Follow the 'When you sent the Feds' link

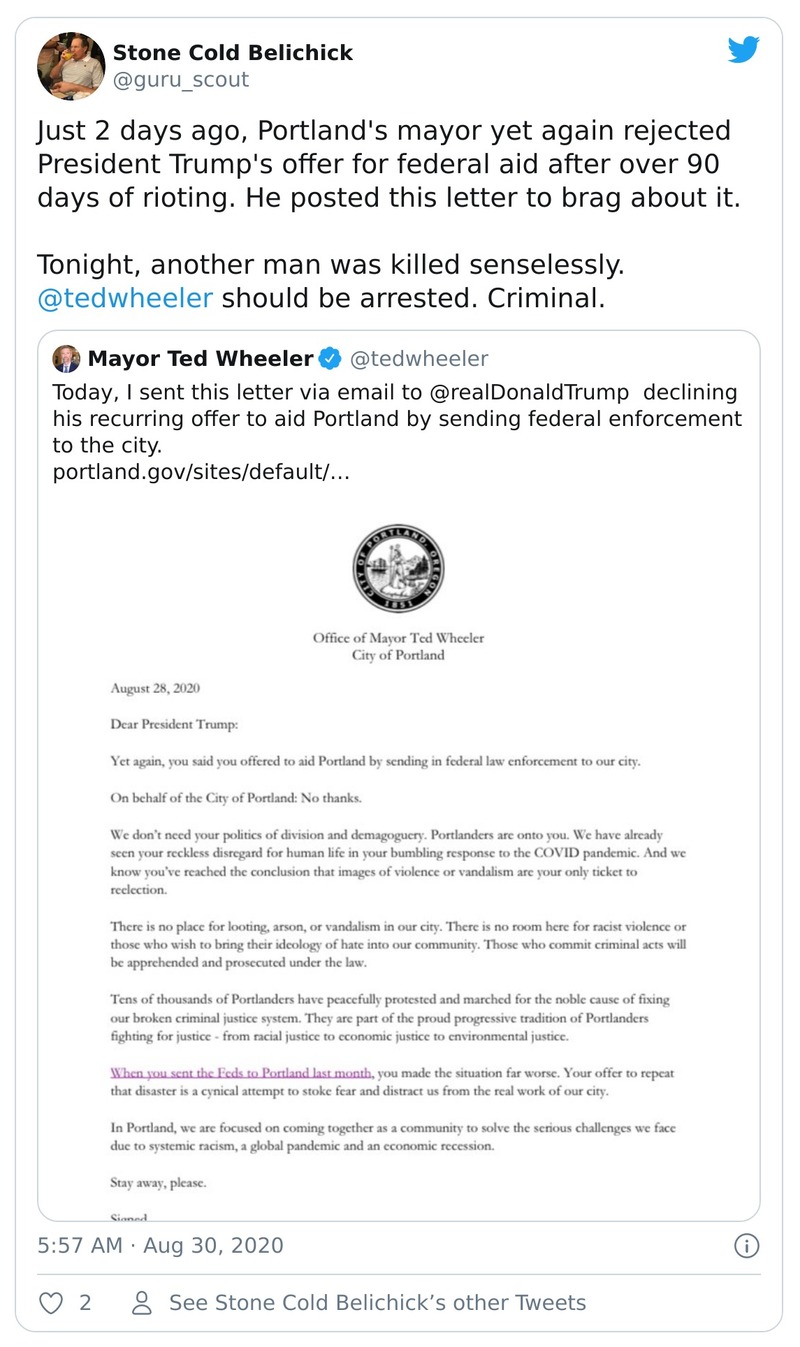tap(241, 1072)
